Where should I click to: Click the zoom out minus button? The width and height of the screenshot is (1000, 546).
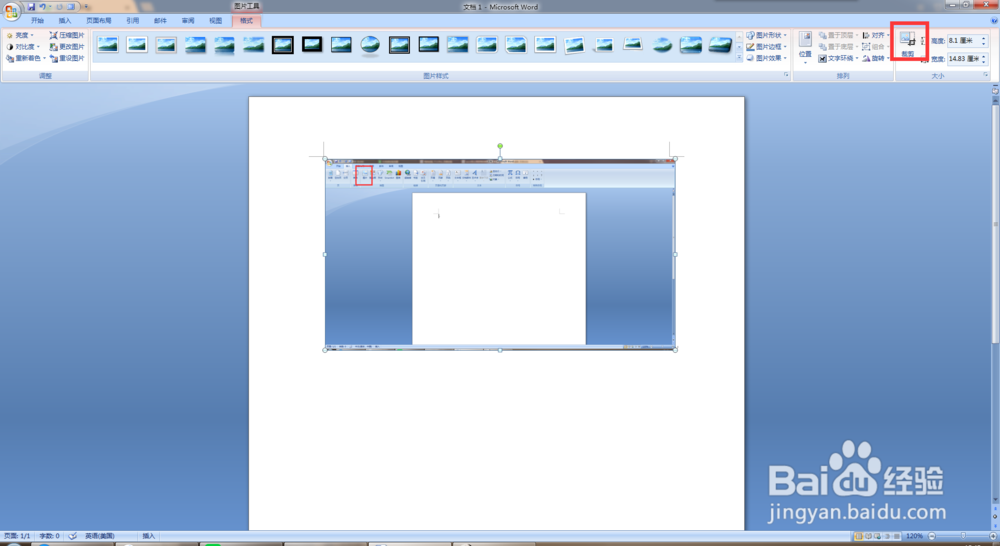tap(932, 536)
